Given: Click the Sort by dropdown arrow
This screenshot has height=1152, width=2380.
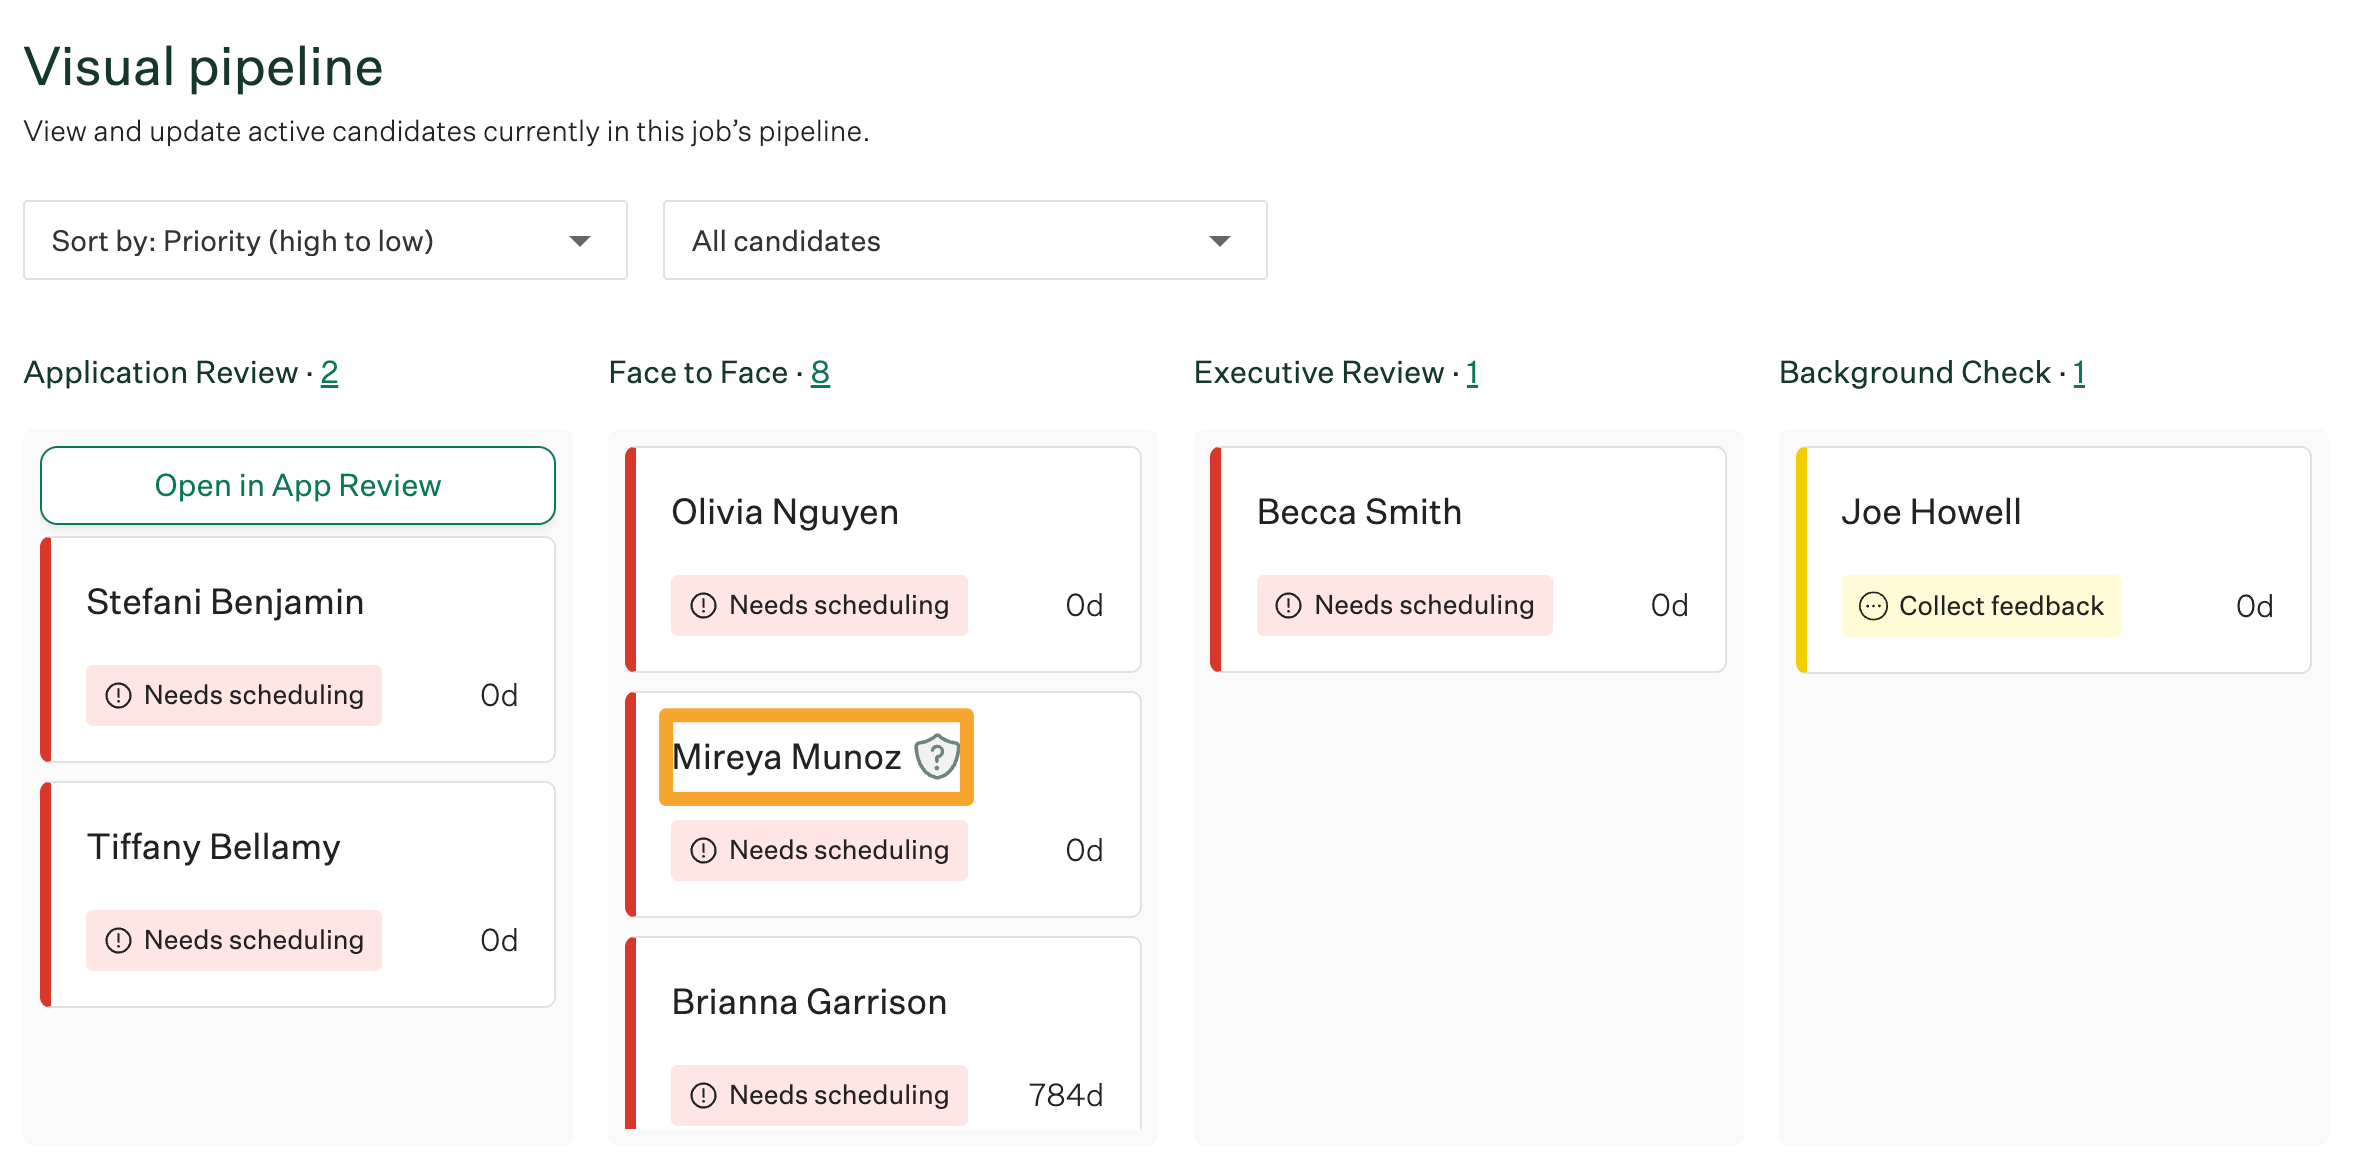Looking at the screenshot, I should click(580, 241).
